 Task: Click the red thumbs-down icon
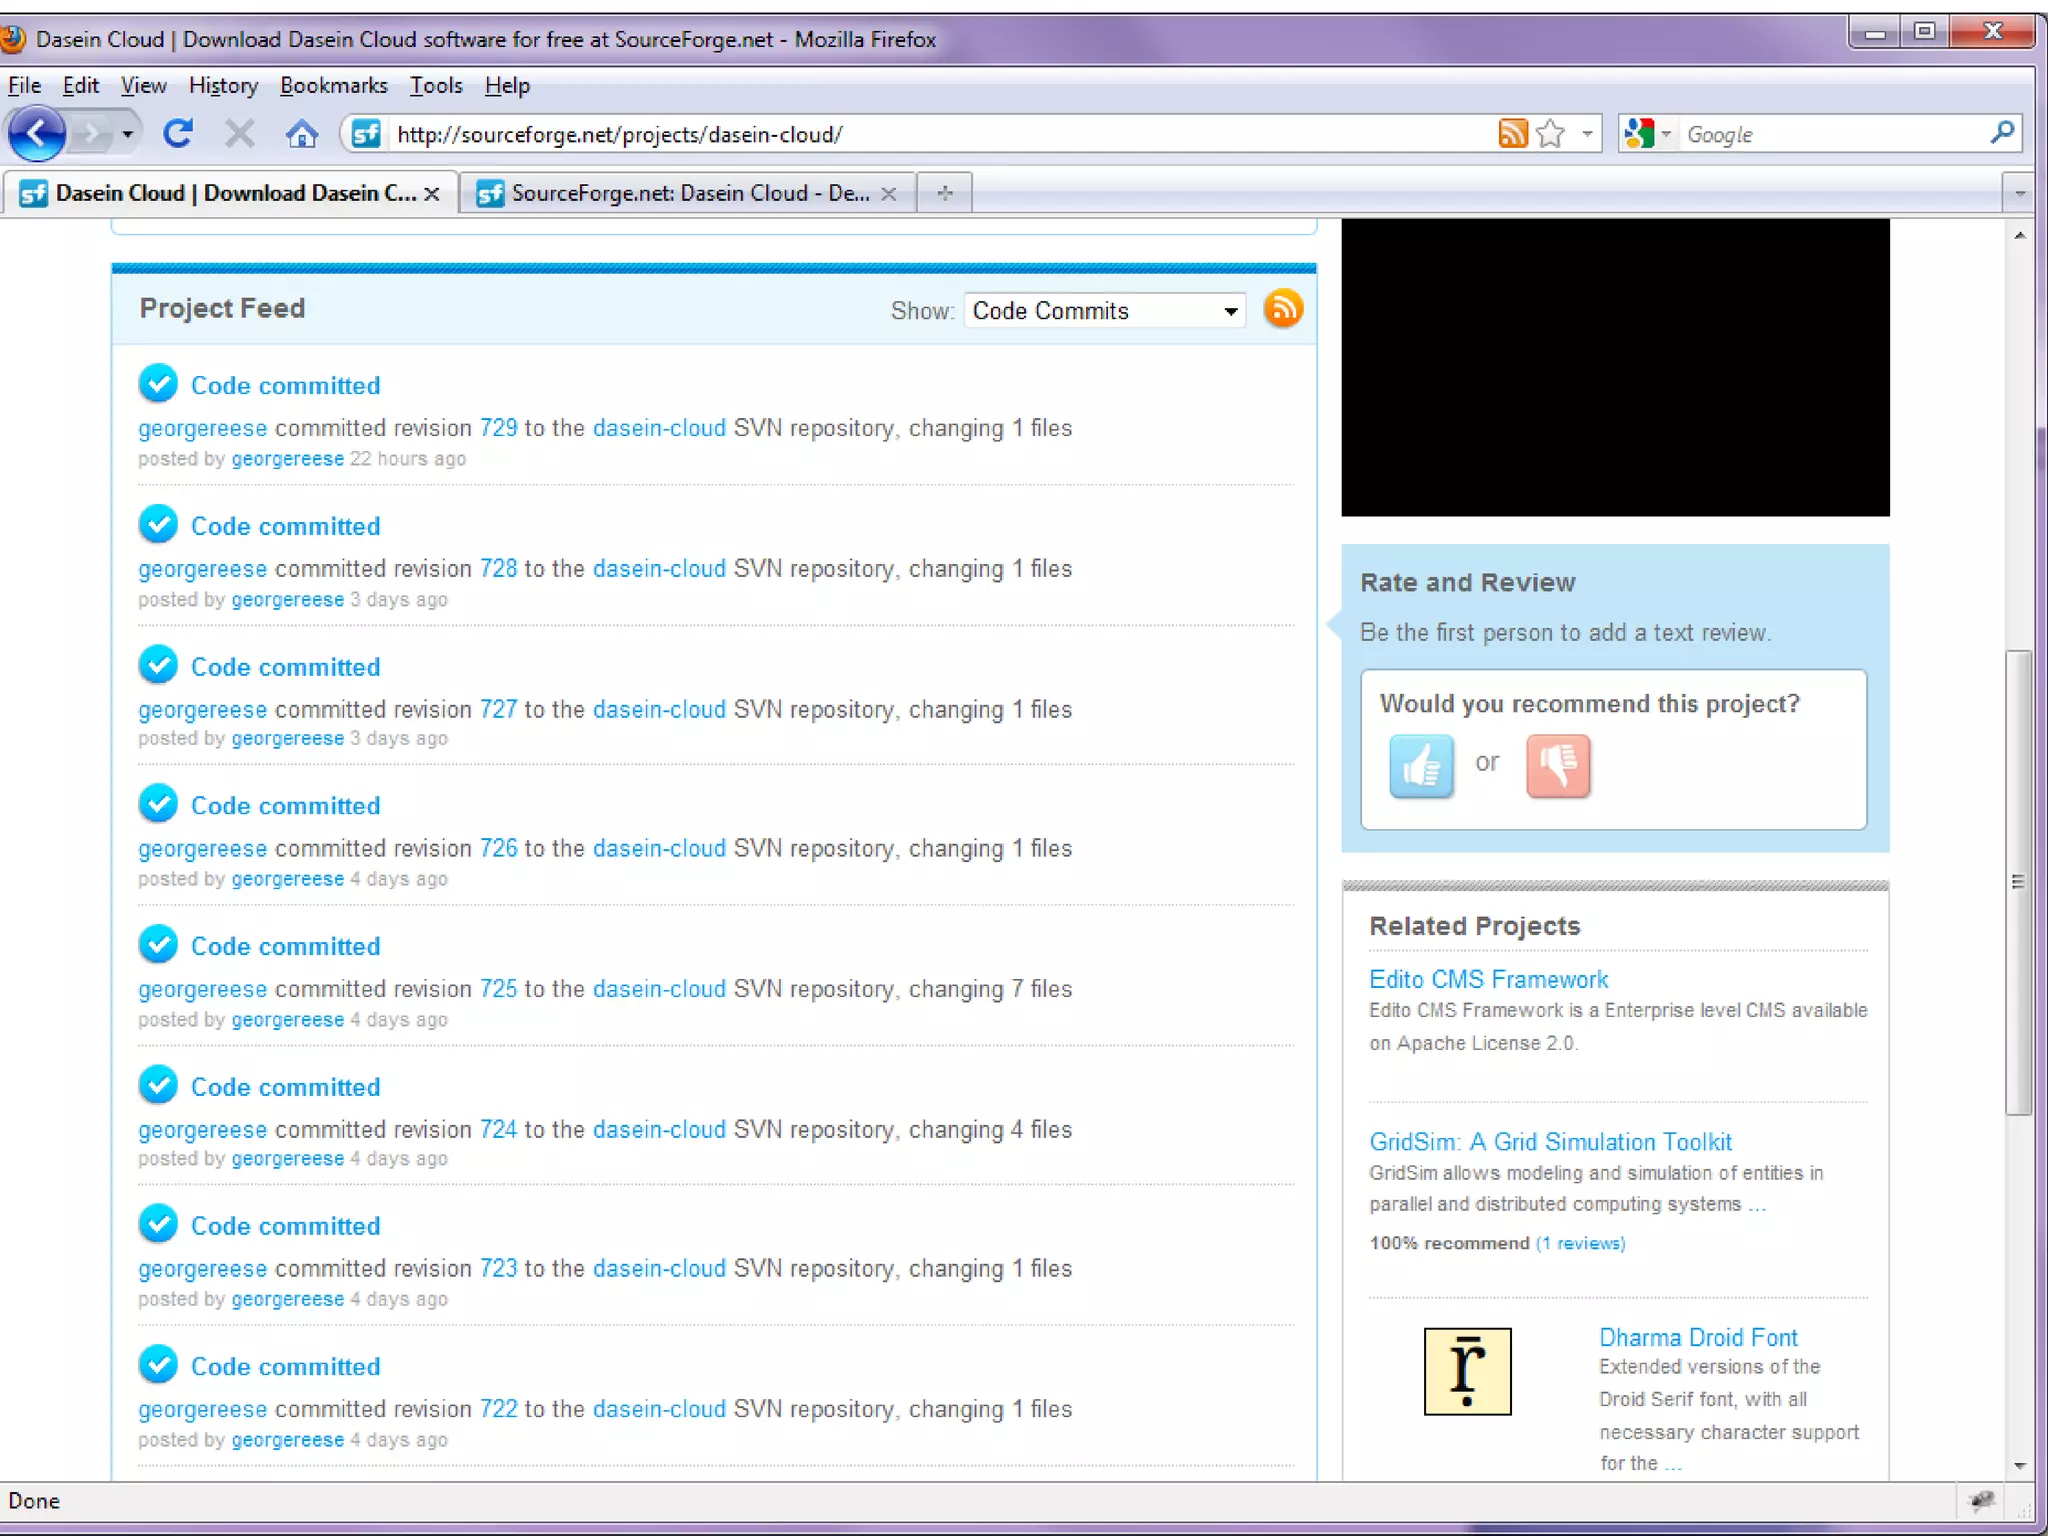tap(1557, 766)
